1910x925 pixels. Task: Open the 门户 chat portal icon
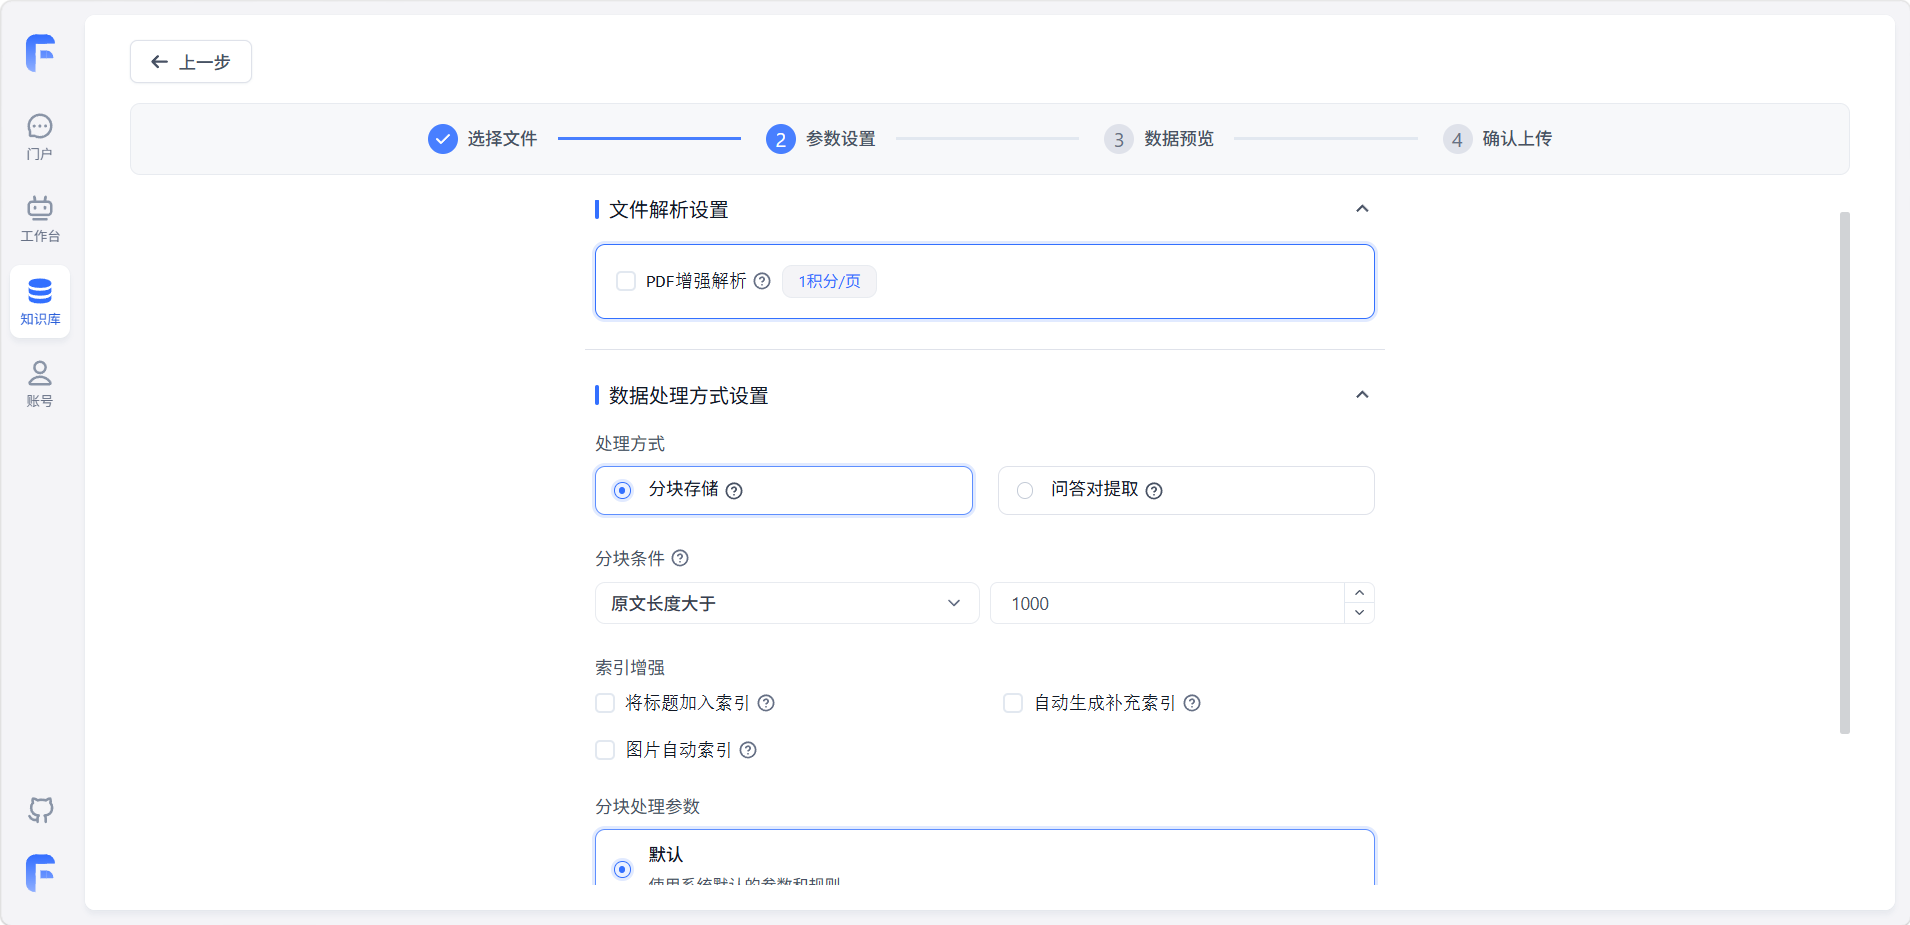[40, 136]
